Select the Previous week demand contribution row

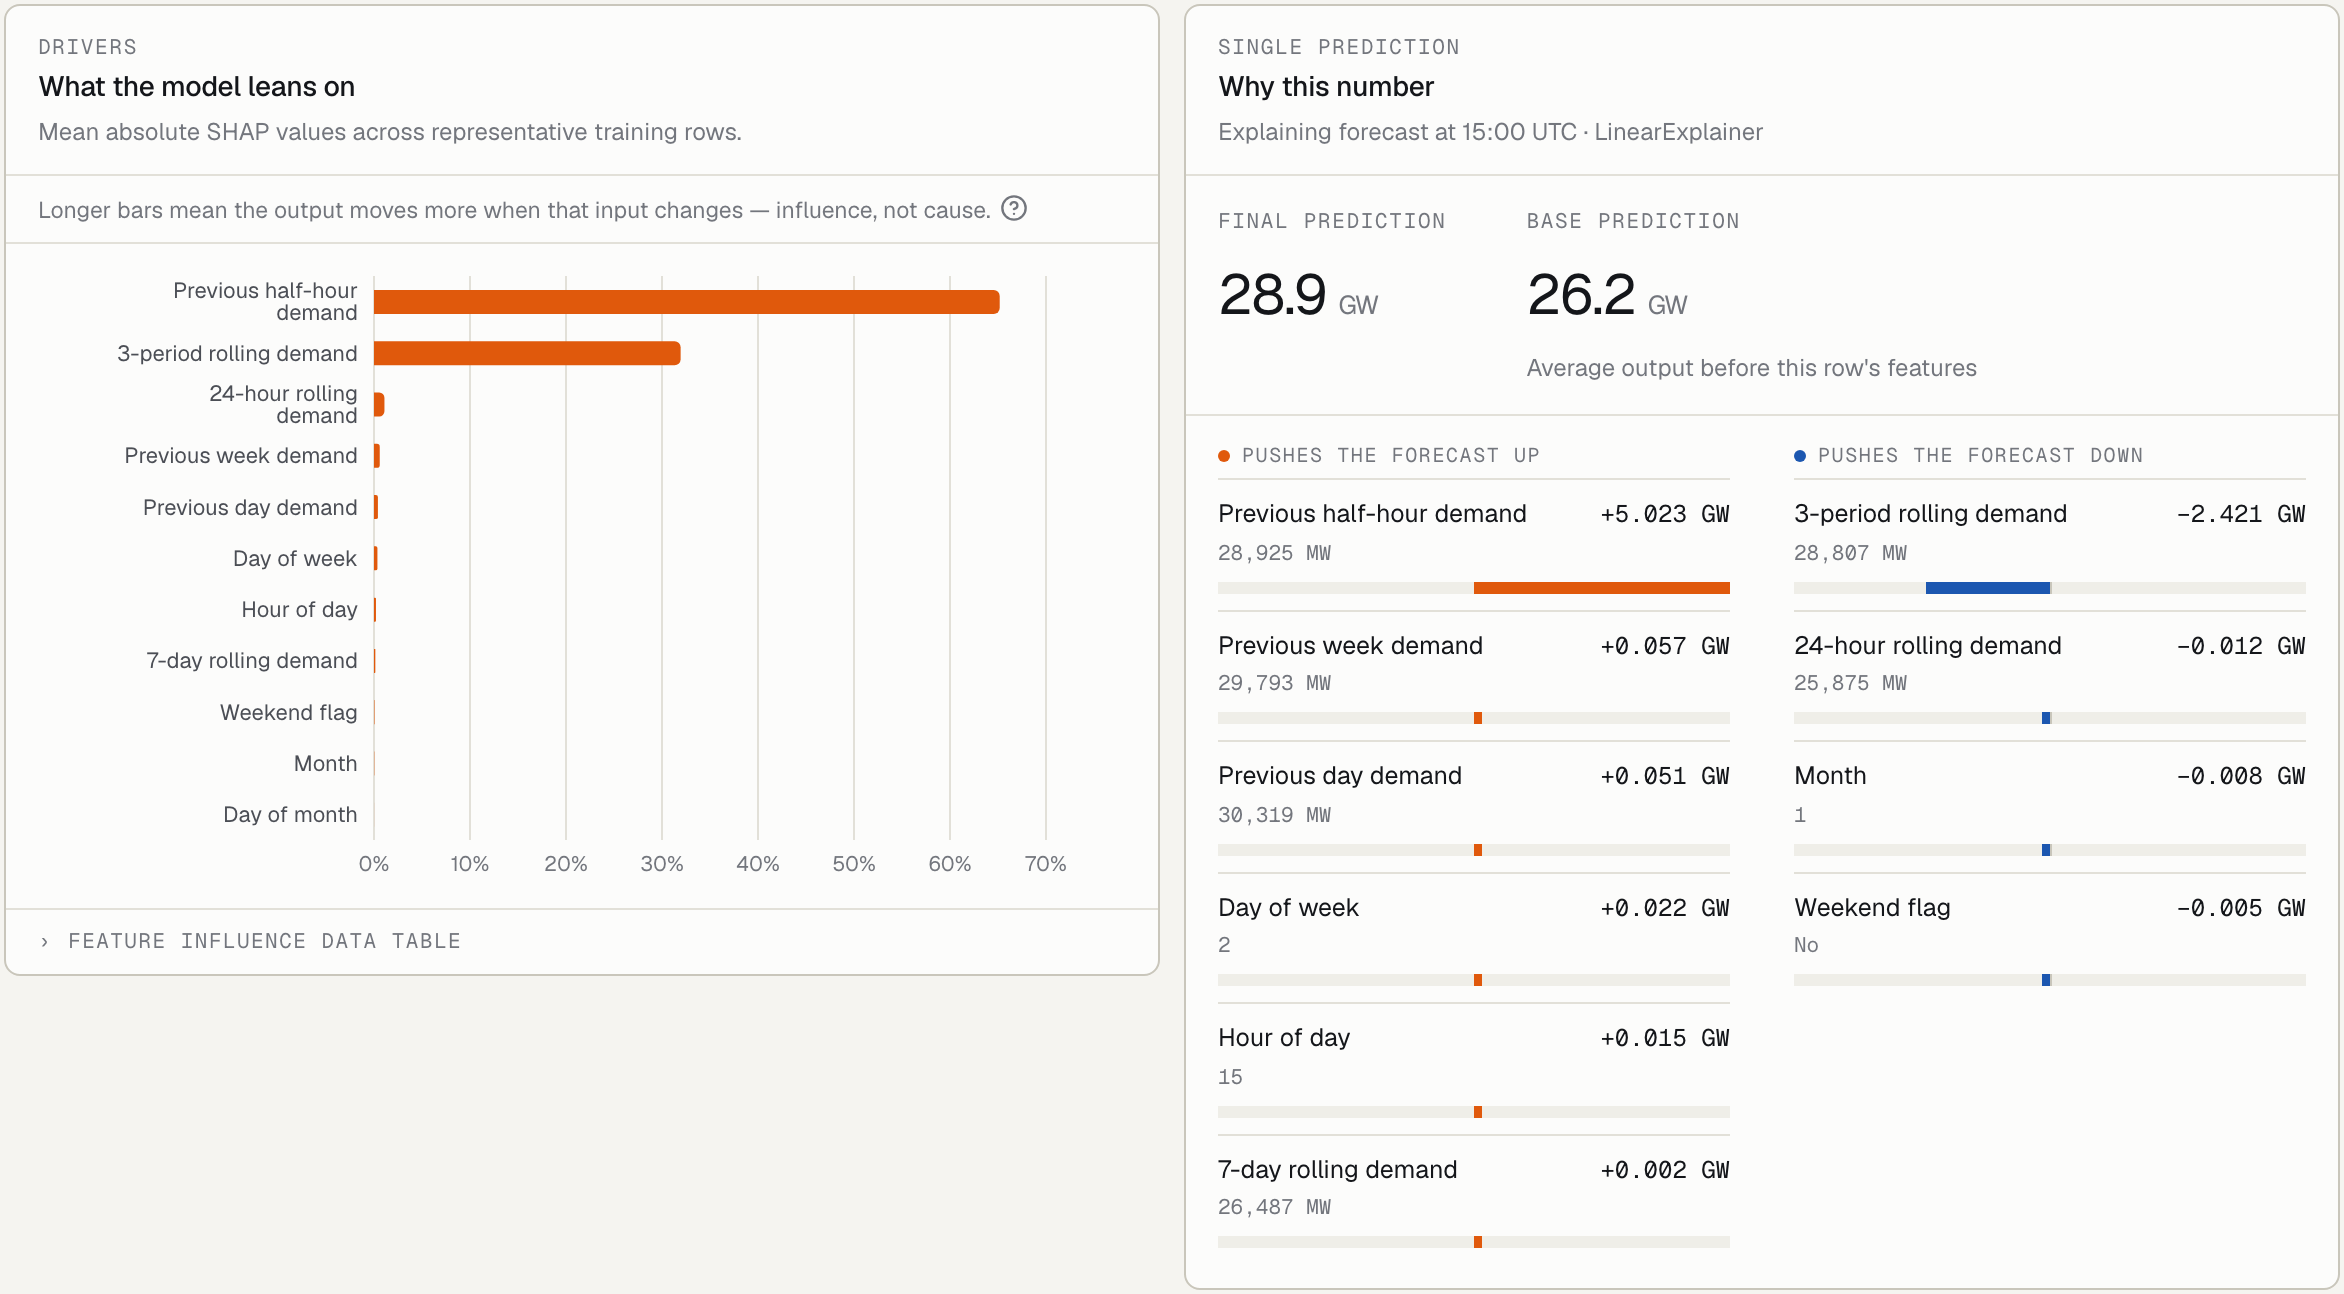1474,677
